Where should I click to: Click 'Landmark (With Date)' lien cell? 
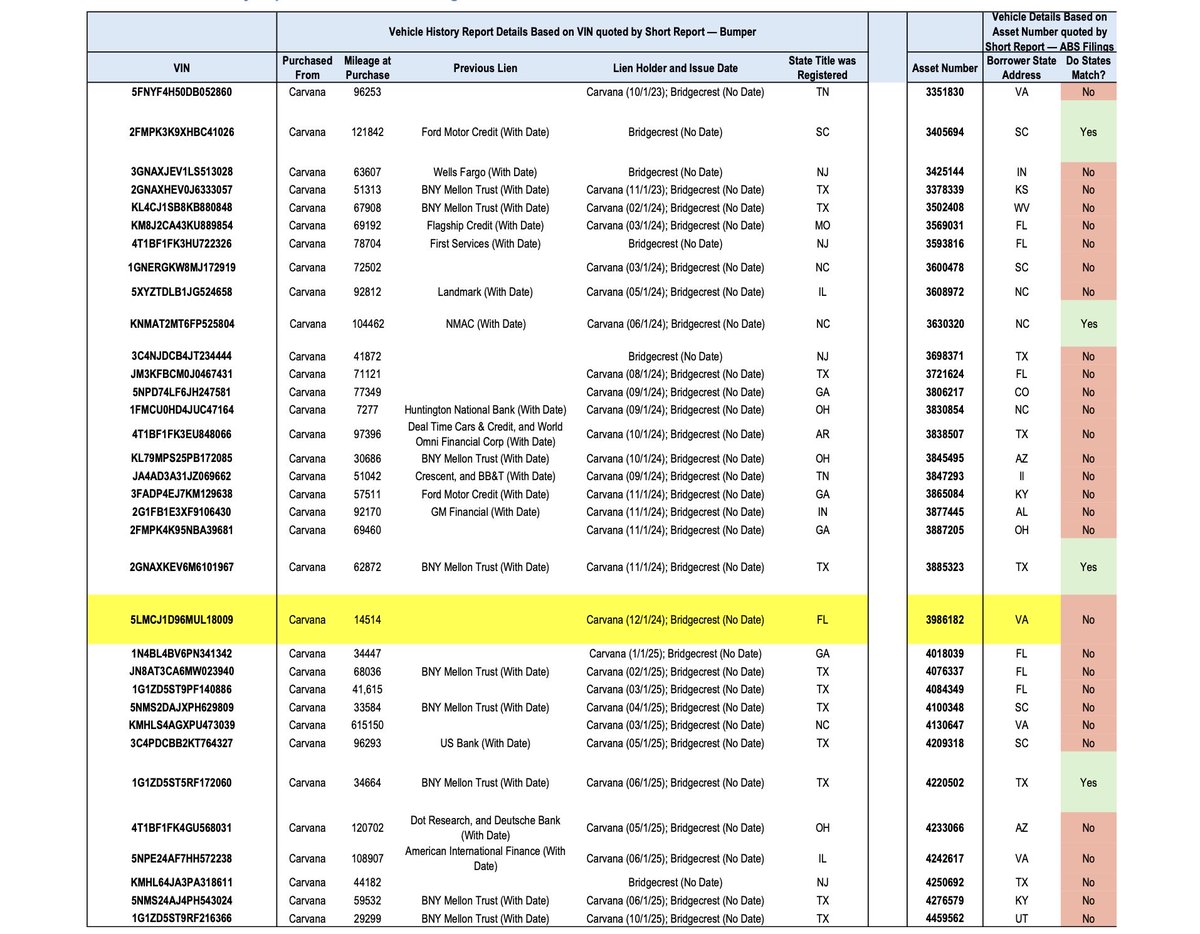(485, 292)
